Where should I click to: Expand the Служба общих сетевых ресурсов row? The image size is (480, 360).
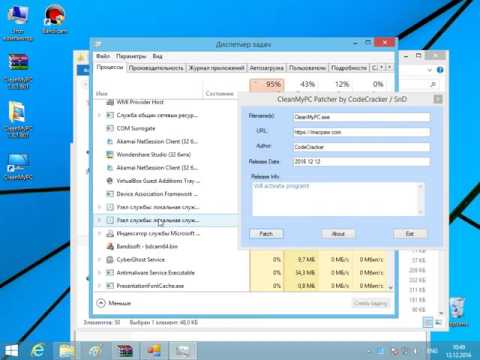pos(99,115)
